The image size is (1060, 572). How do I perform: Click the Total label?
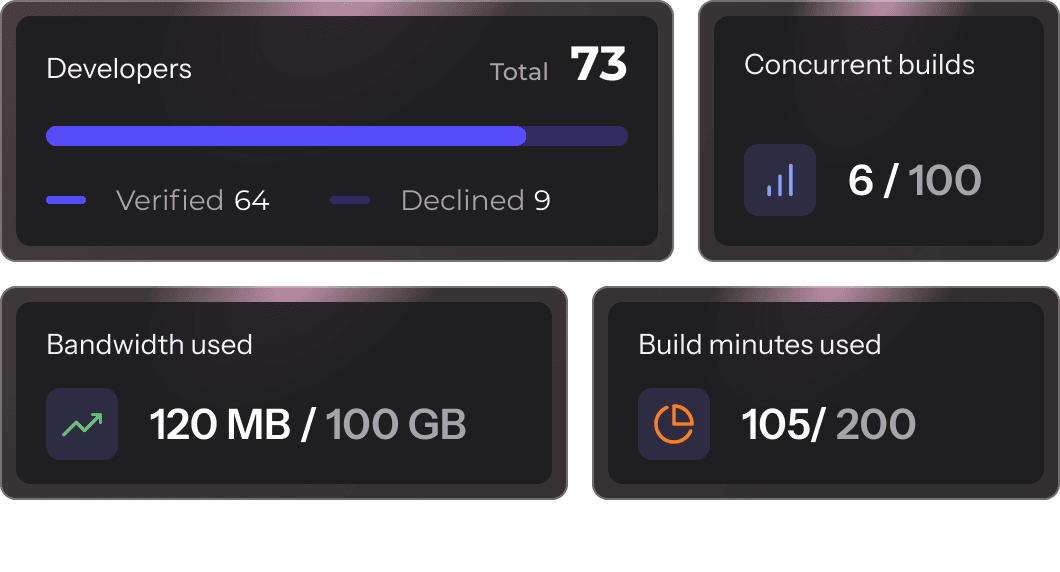(519, 72)
